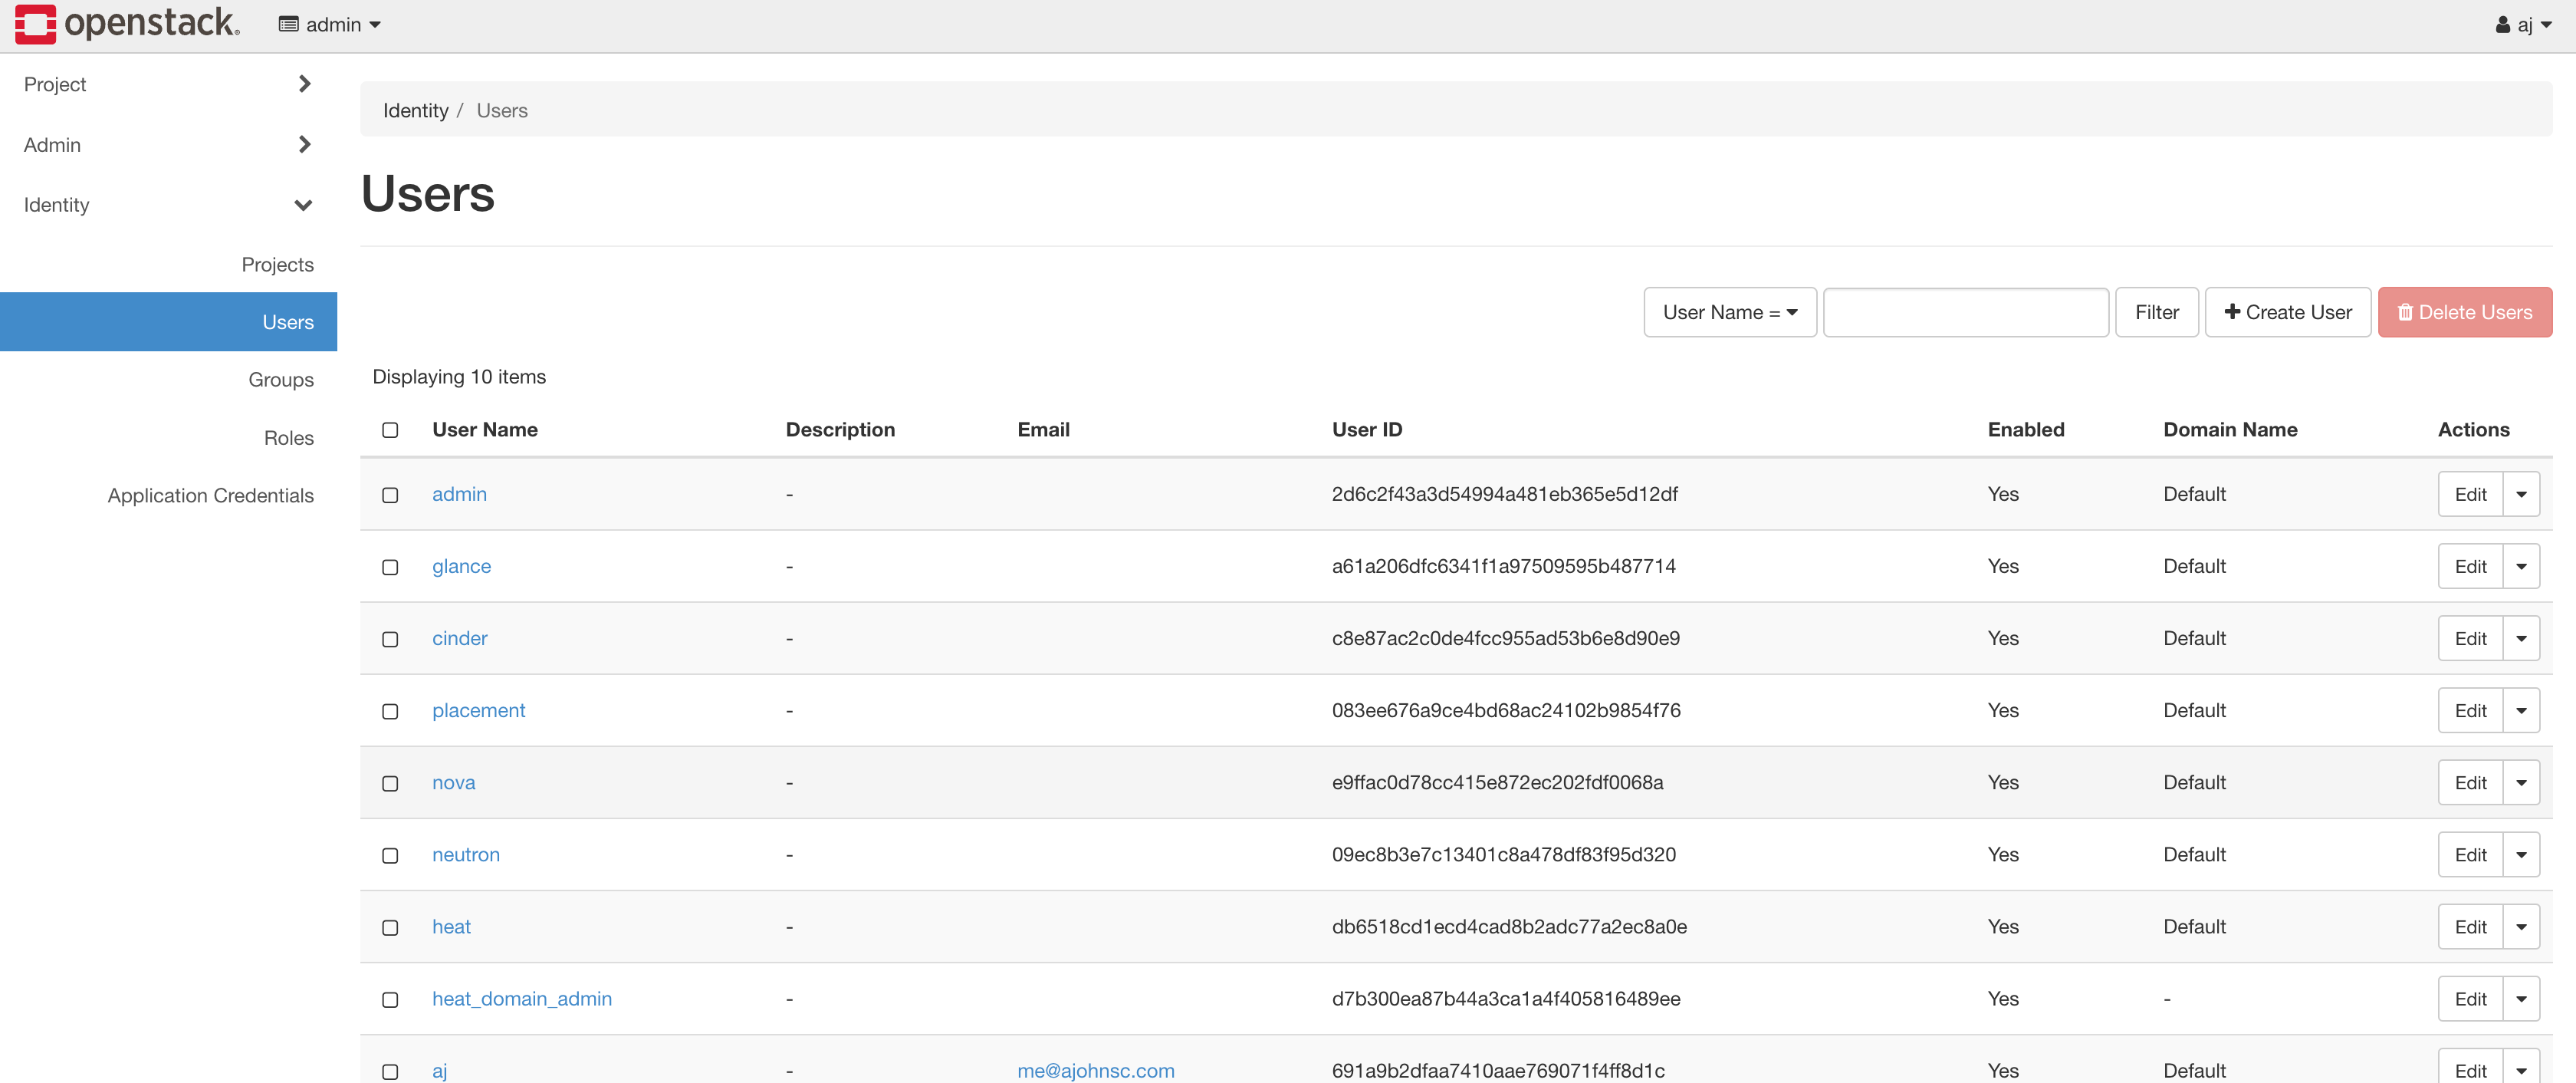Expand the Project sidebar section
This screenshot has height=1083, width=2576.
pos(167,84)
